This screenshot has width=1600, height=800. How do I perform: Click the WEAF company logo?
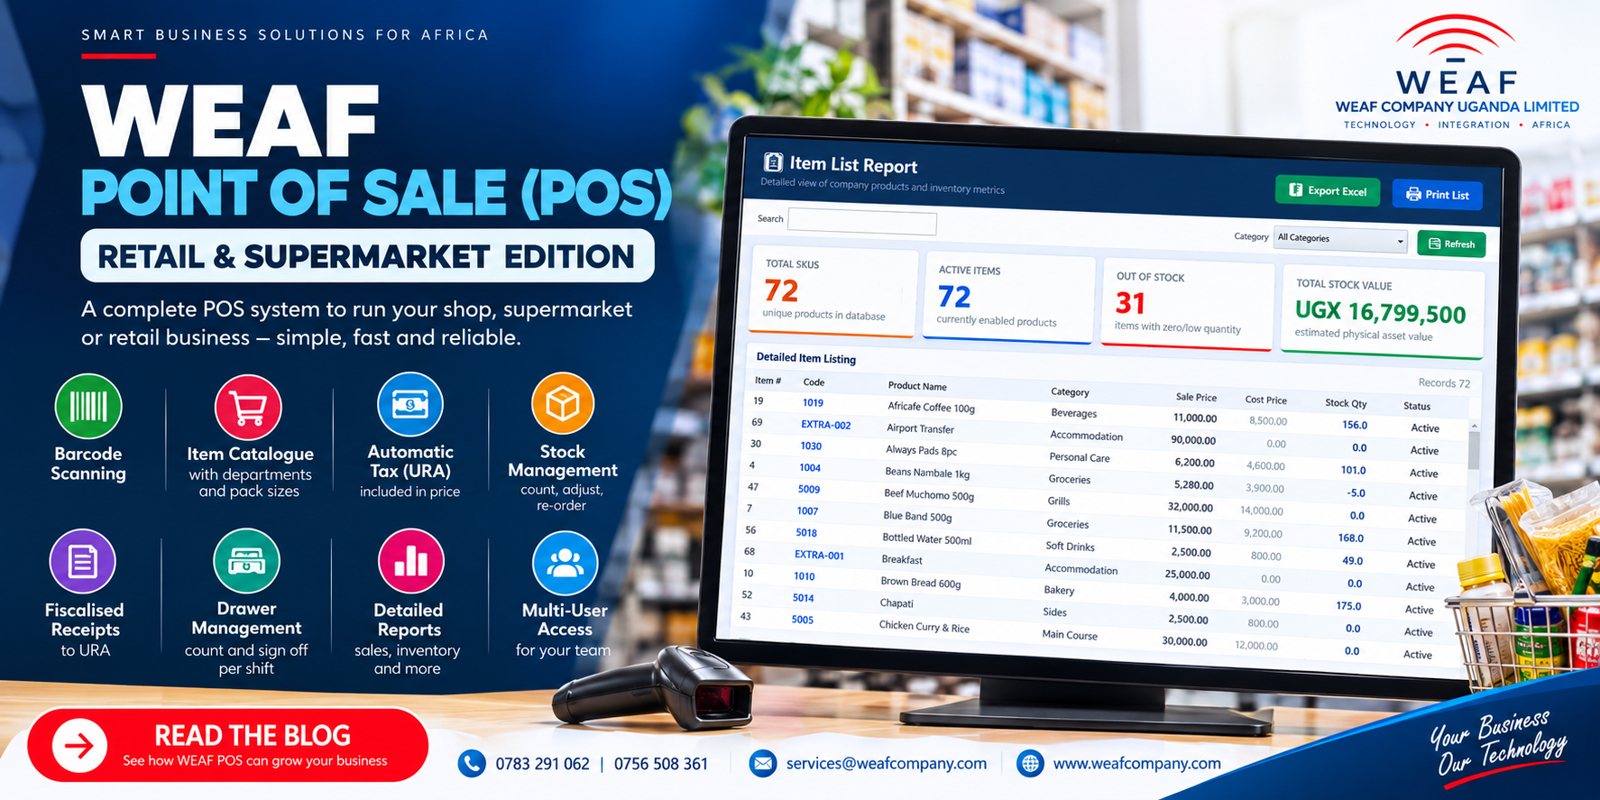1457,72
